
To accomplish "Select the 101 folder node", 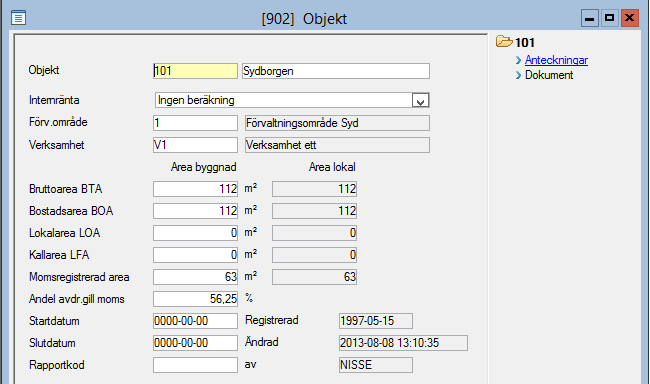I will coord(524,42).
